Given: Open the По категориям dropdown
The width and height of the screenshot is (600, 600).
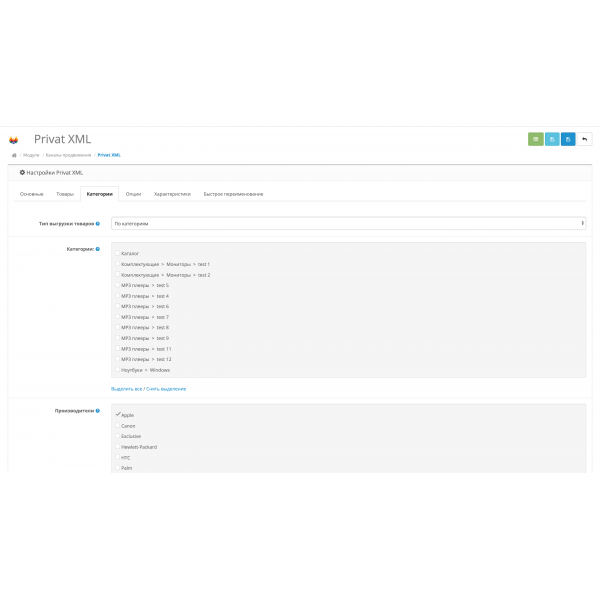Looking at the screenshot, I should point(348,223).
